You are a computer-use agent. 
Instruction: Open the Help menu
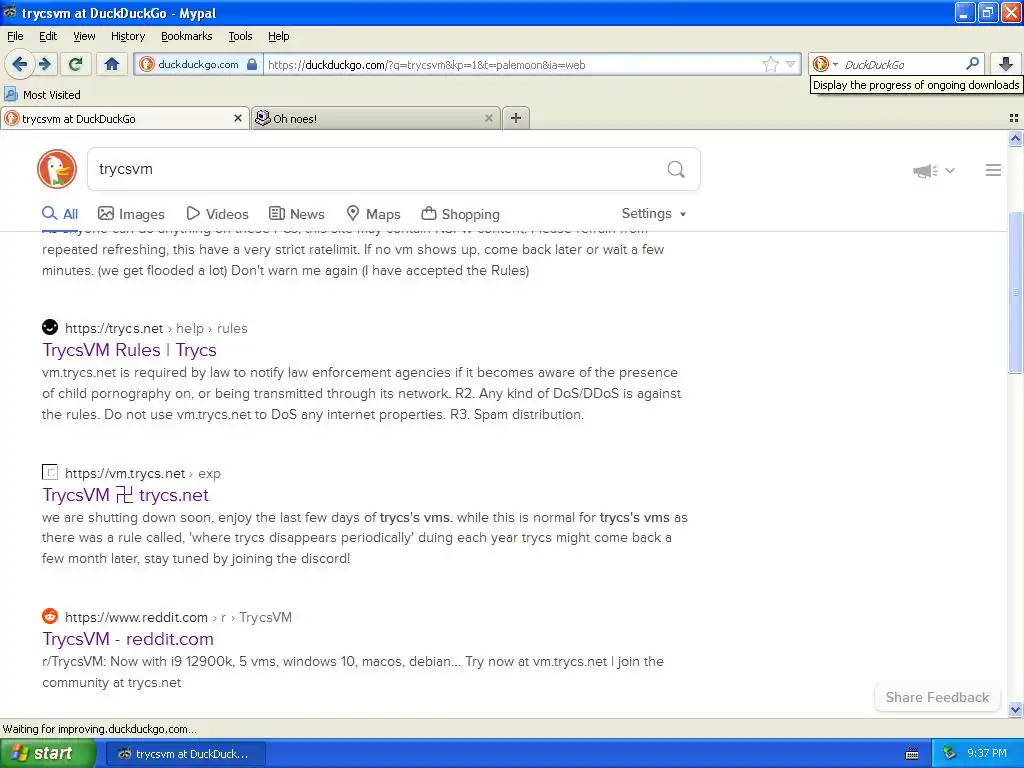click(x=279, y=36)
